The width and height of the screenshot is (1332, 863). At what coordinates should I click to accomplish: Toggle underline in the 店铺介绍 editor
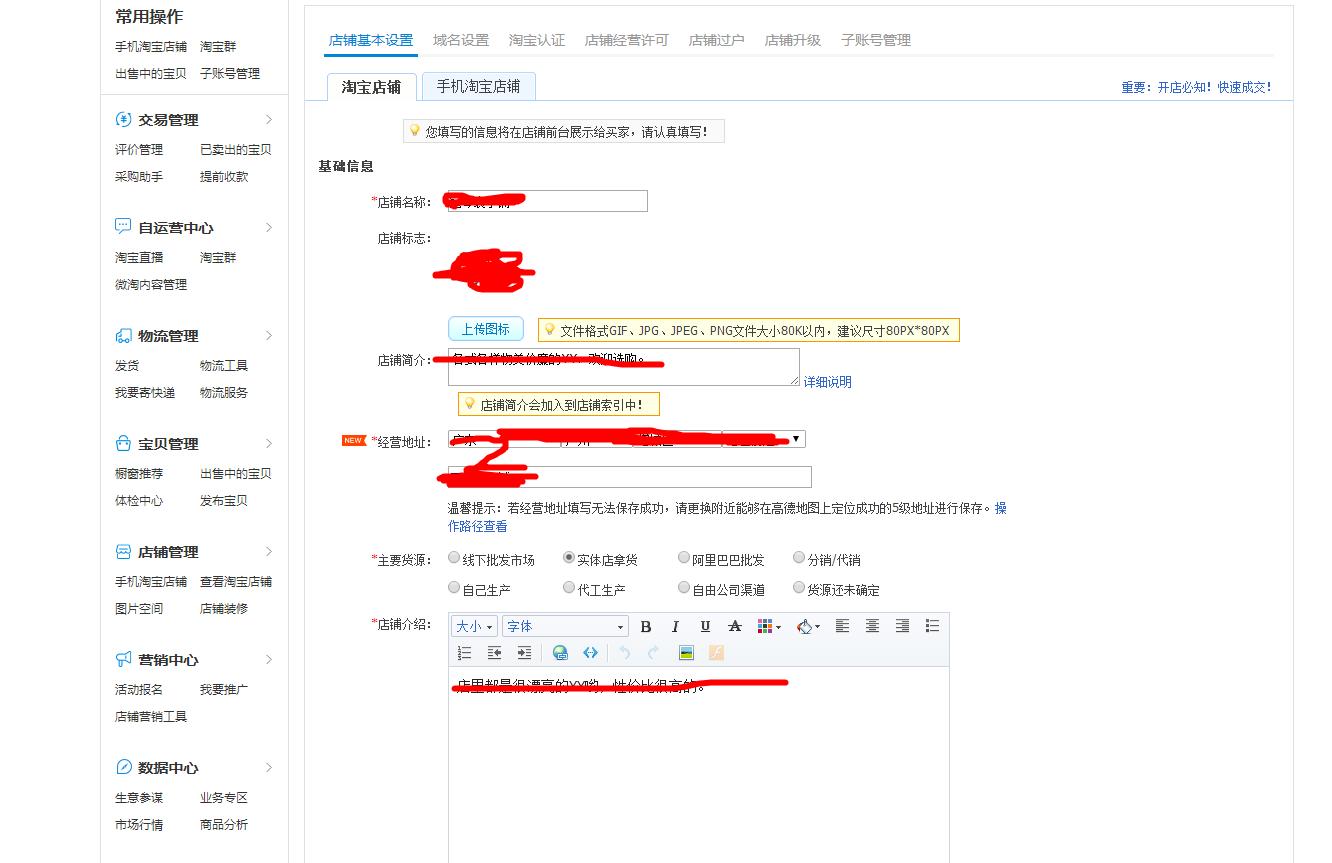tap(704, 626)
